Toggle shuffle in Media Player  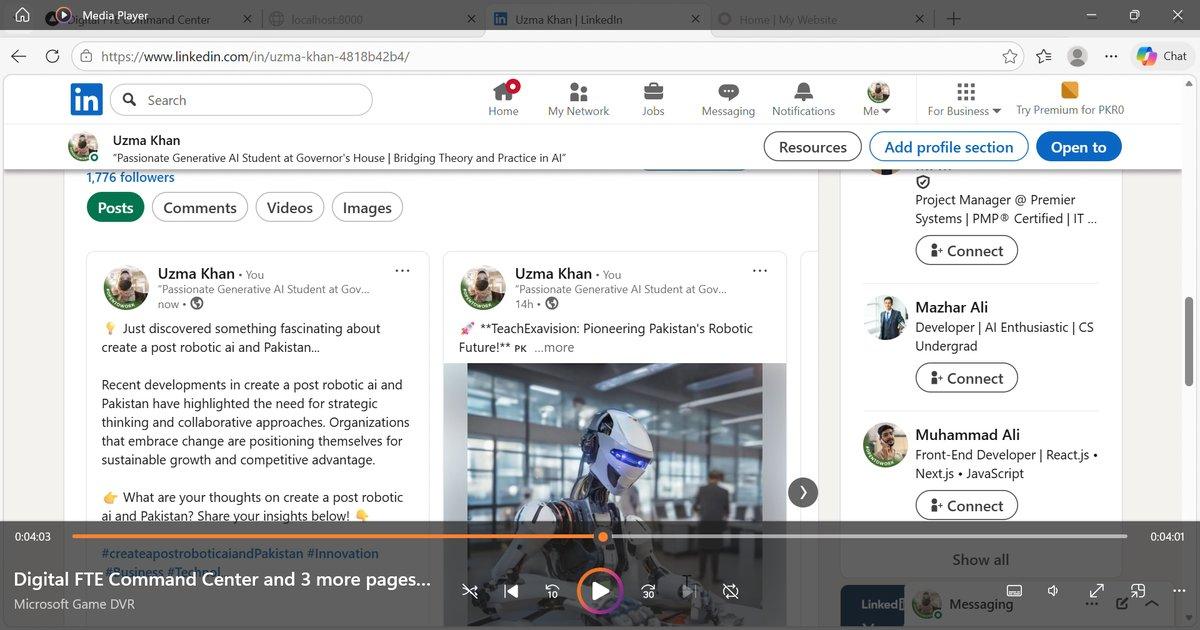pos(470,591)
